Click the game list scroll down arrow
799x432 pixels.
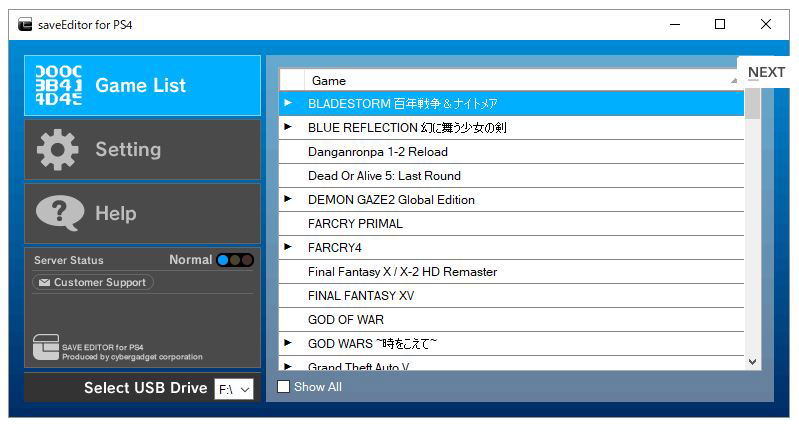tap(752, 362)
